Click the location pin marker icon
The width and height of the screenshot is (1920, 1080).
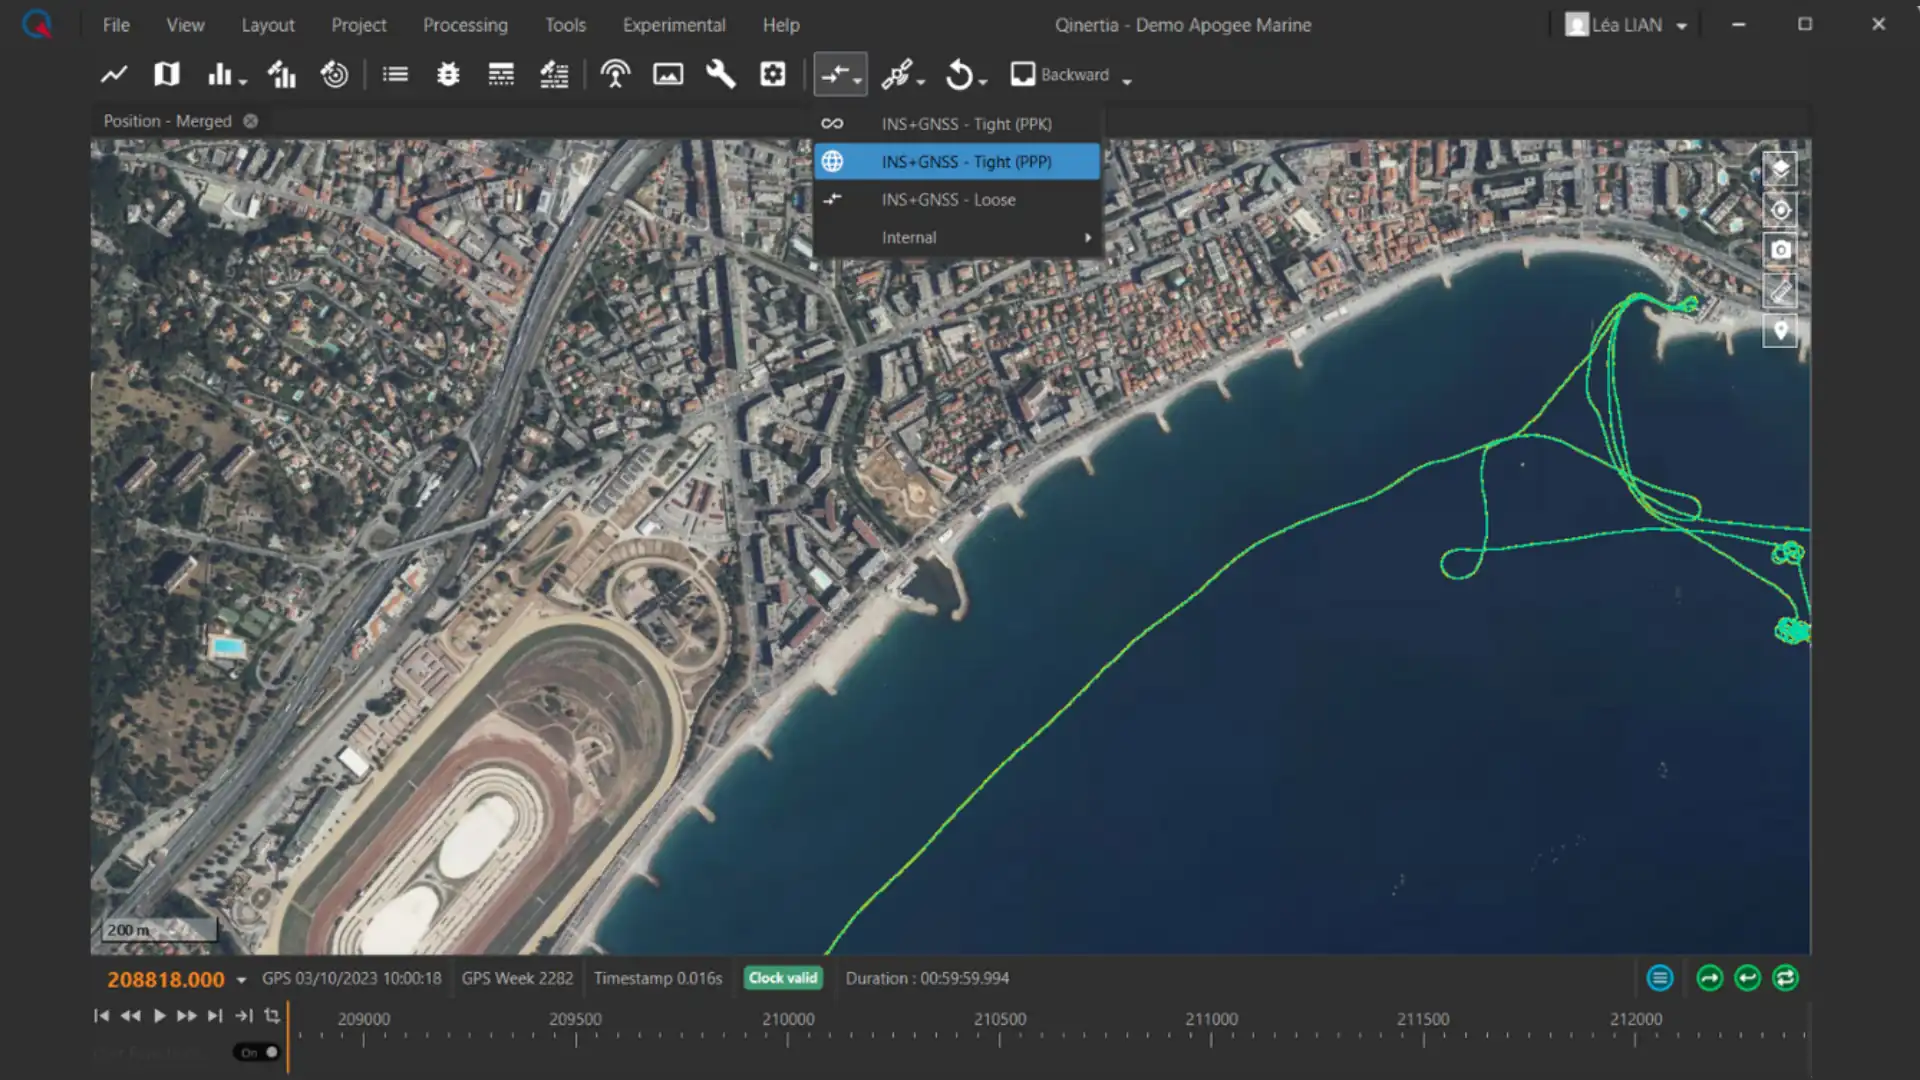point(1780,331)
